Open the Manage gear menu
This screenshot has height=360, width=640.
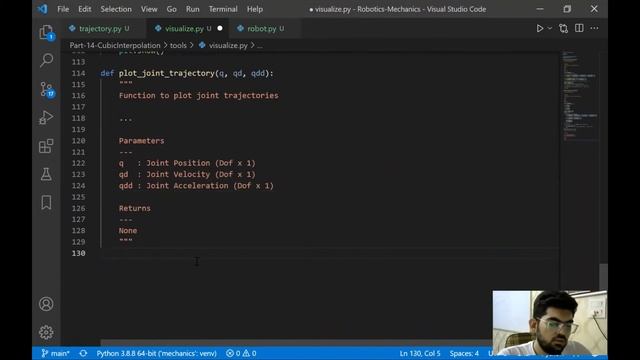[46, 332]
